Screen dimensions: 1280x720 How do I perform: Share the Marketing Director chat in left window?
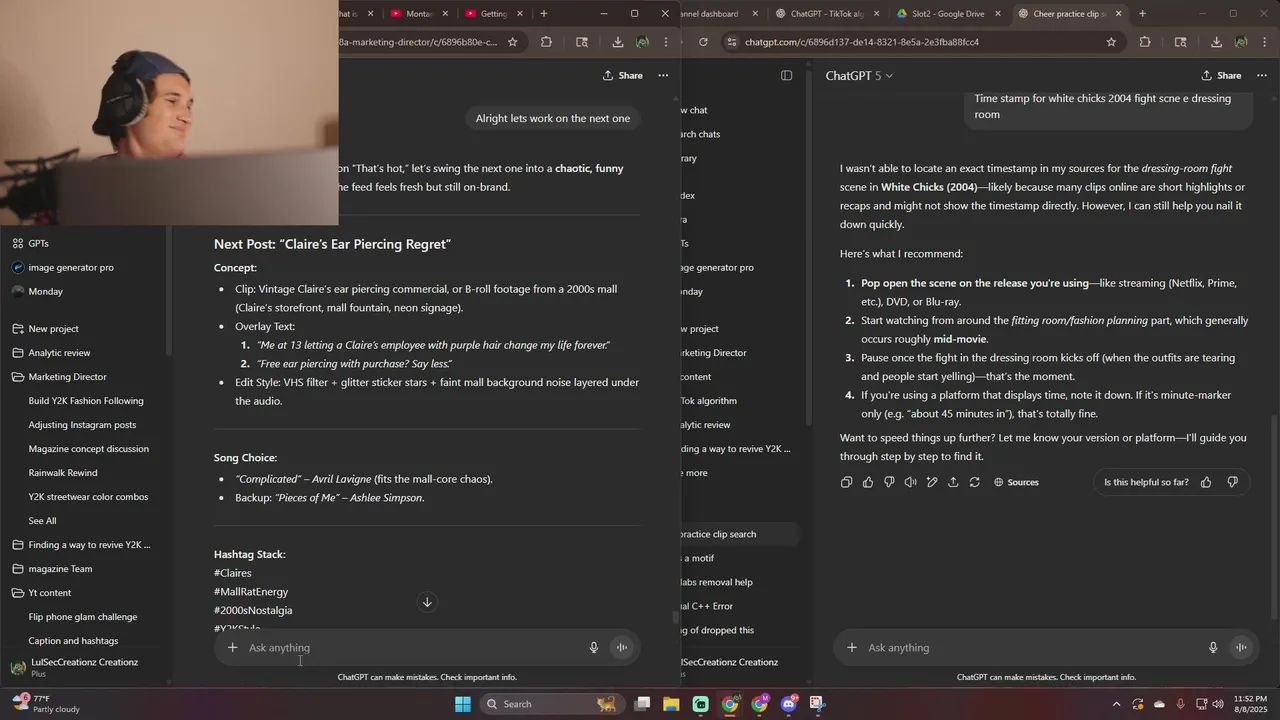622,76
